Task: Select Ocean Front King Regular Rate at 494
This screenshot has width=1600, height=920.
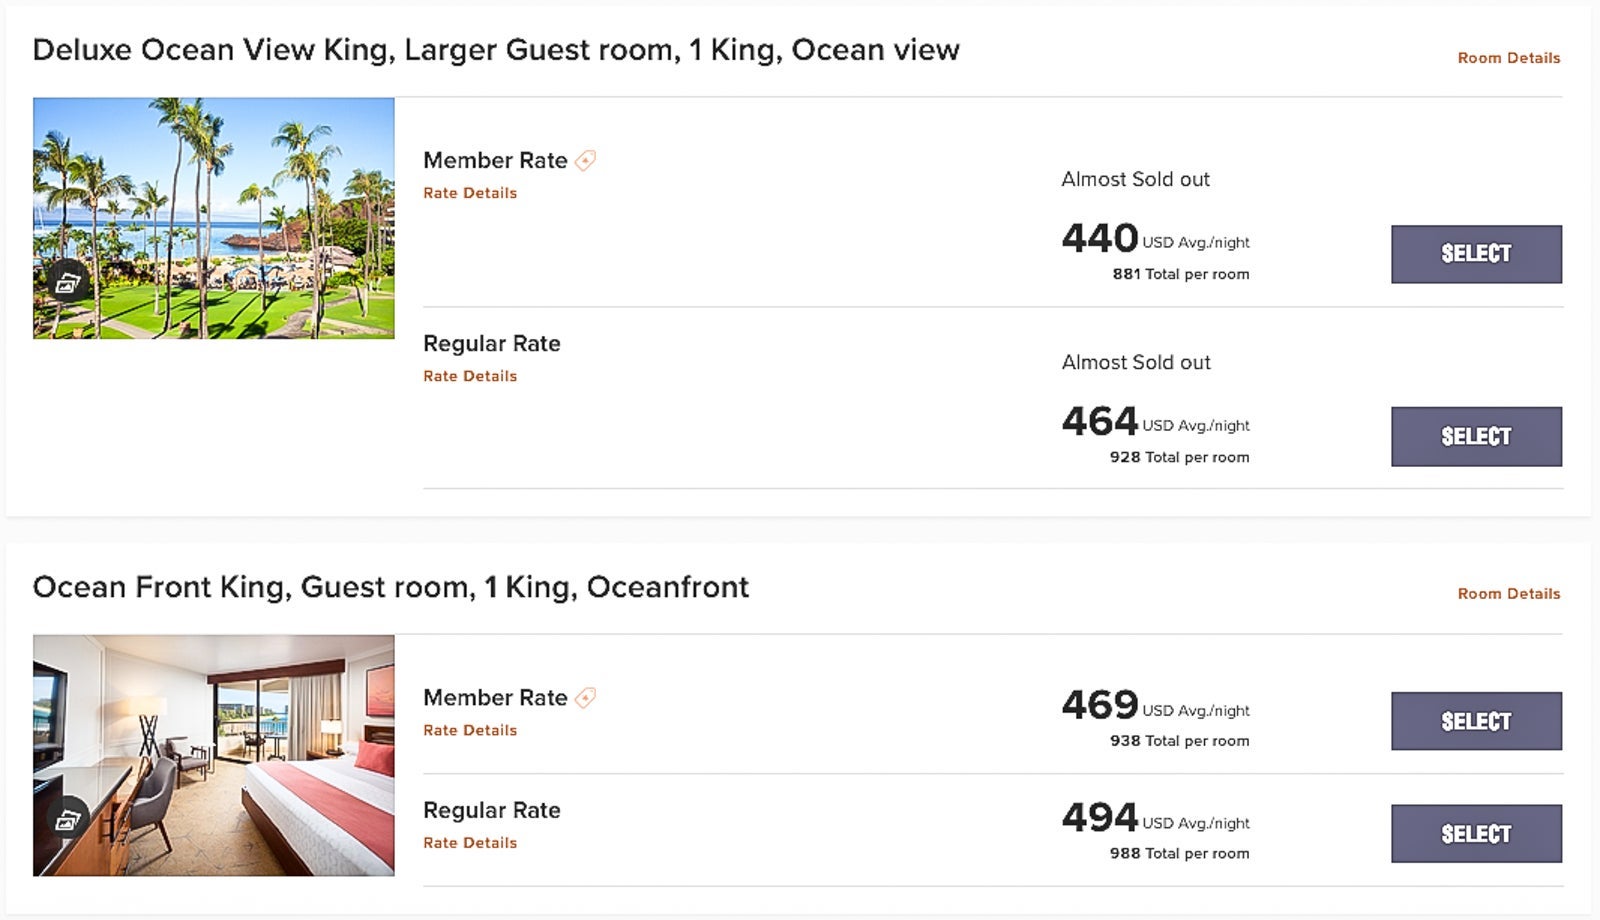Action: tap(1475, 833)
